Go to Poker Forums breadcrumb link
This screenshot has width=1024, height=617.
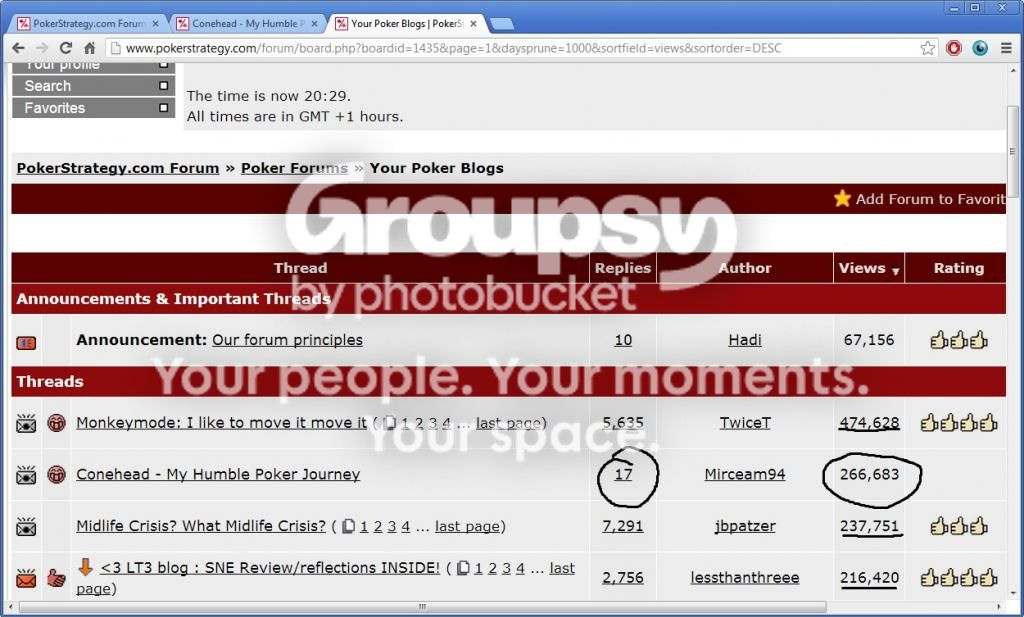click(295, 168)
